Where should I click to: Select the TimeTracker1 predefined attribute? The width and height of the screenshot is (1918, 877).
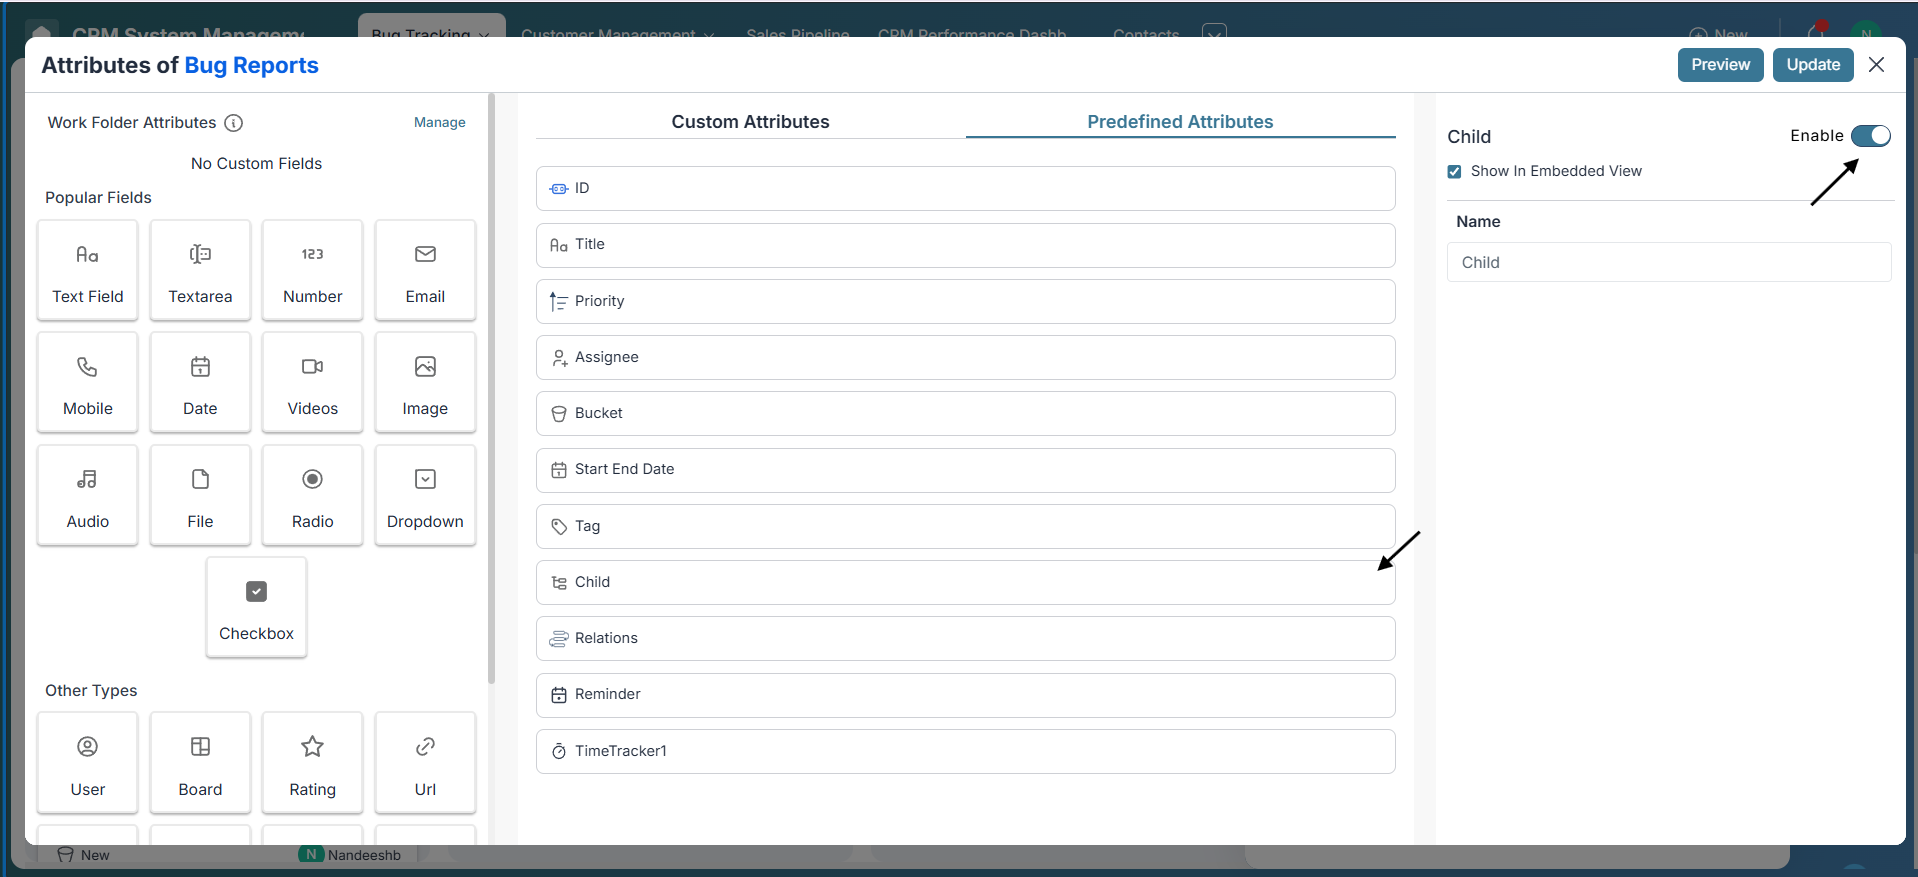[965, 751]
